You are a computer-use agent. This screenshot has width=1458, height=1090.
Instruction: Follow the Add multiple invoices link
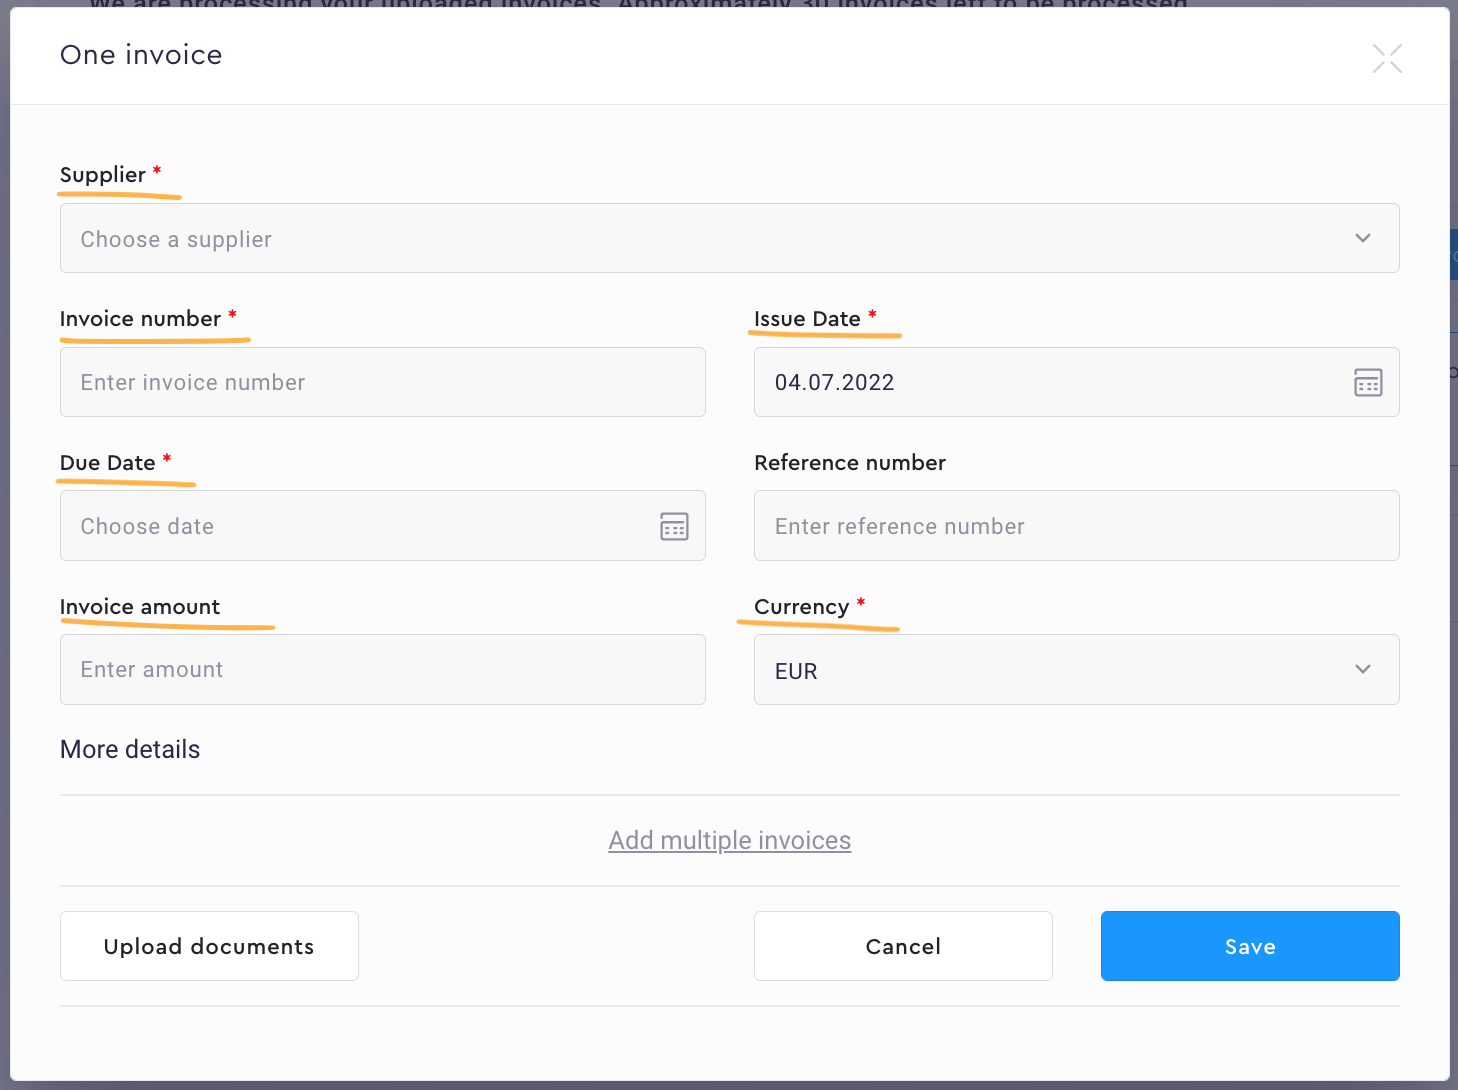coord(729,841)
